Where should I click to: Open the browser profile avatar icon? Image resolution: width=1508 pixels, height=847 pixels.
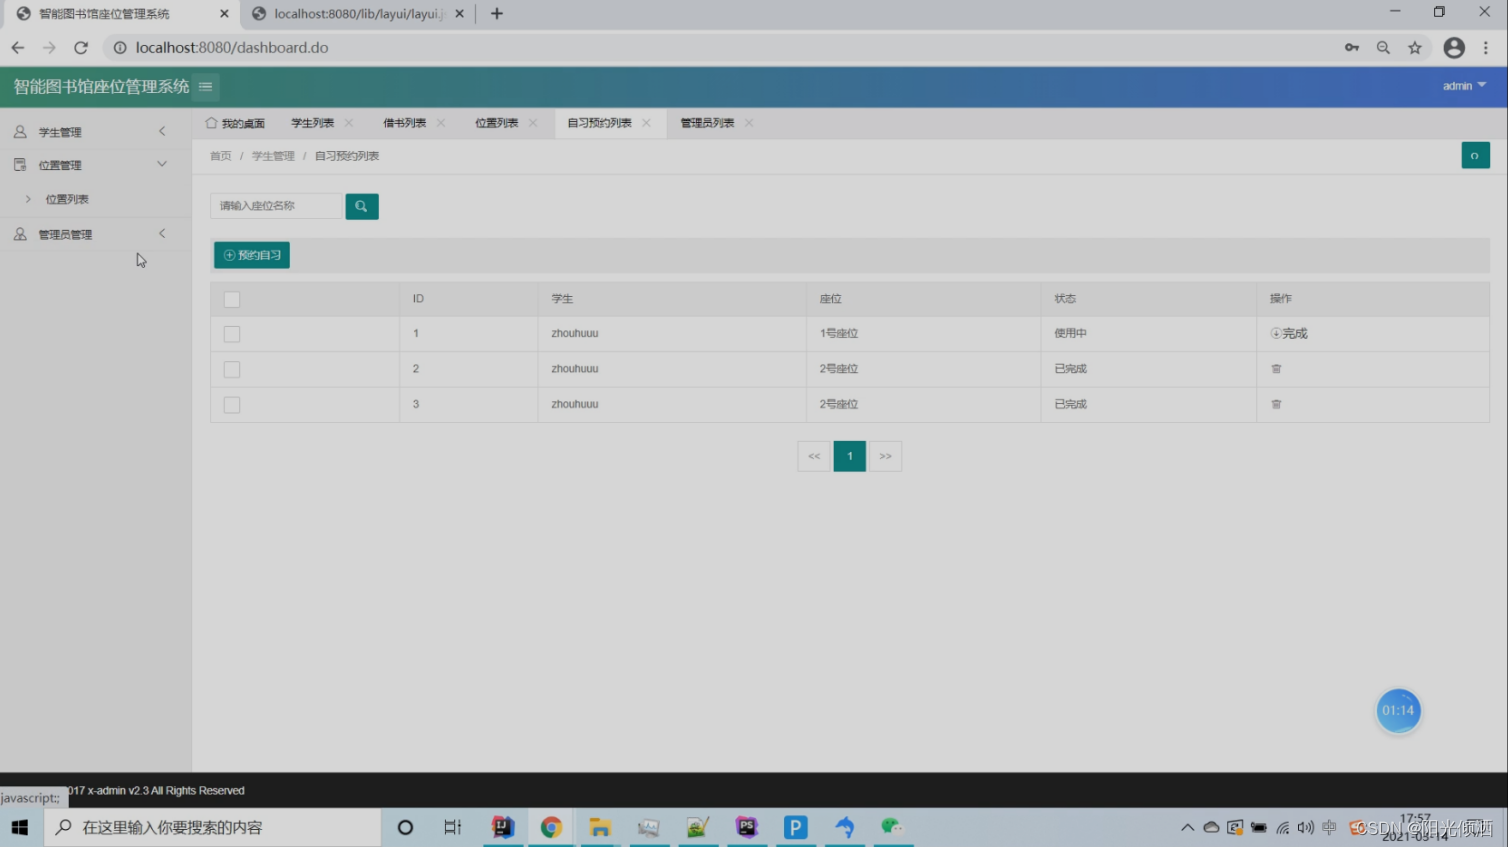pyautogui.click(x=1454, y=47)
